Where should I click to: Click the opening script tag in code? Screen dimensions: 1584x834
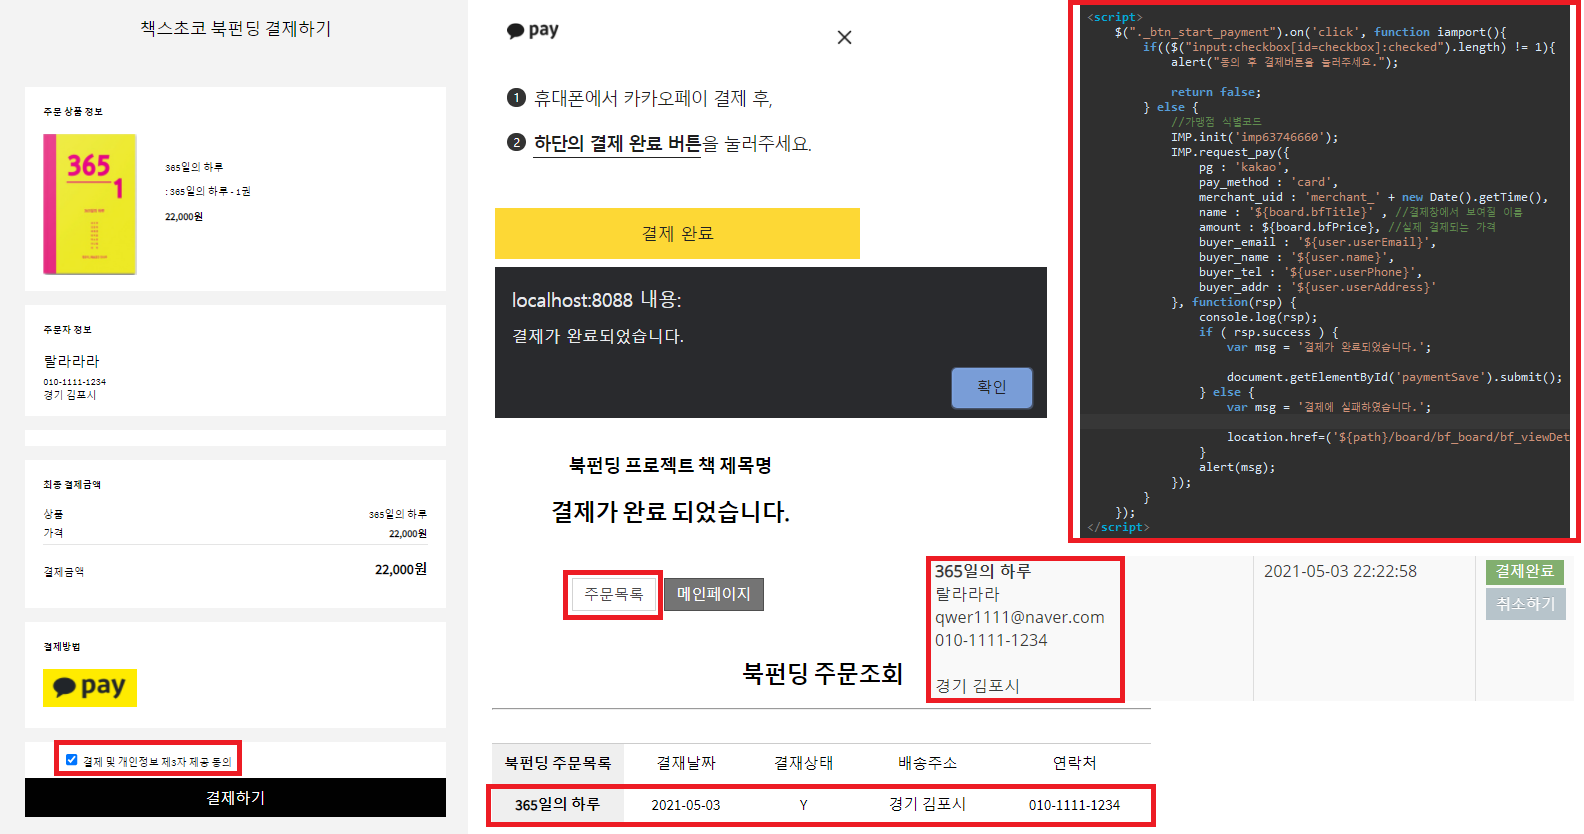(1114, 17)
